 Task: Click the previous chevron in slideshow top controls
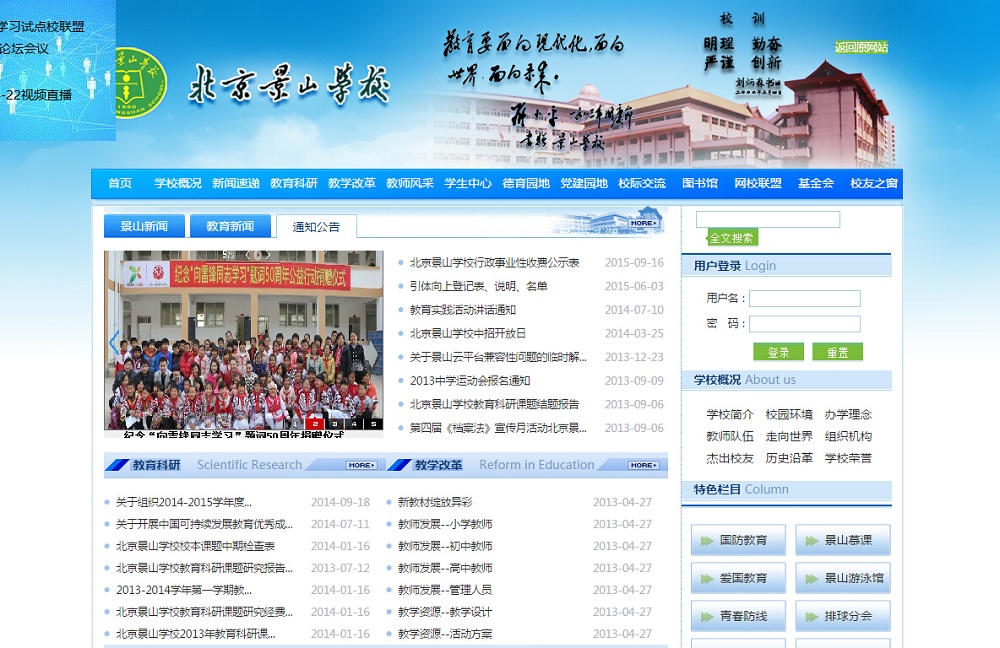click(x=247, y=255)
